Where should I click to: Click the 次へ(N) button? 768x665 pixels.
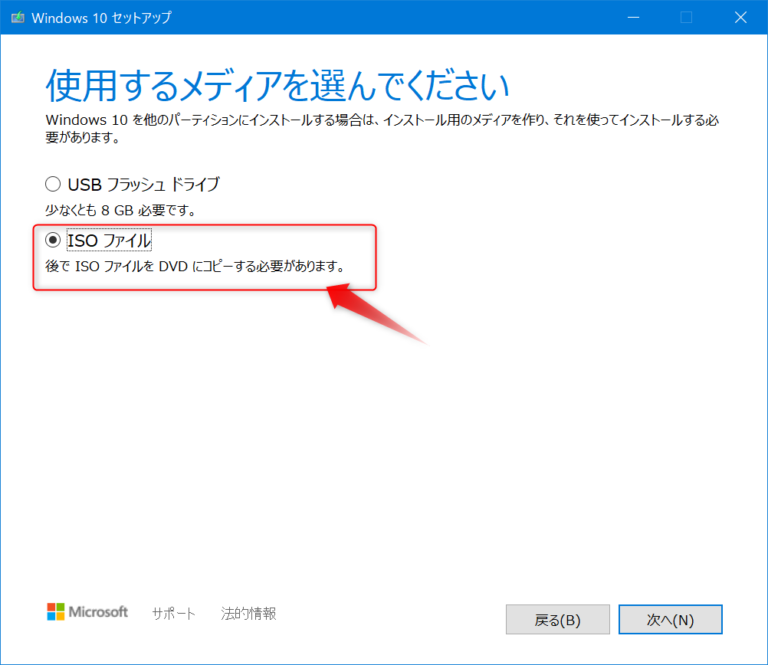[x=670, y=619]
